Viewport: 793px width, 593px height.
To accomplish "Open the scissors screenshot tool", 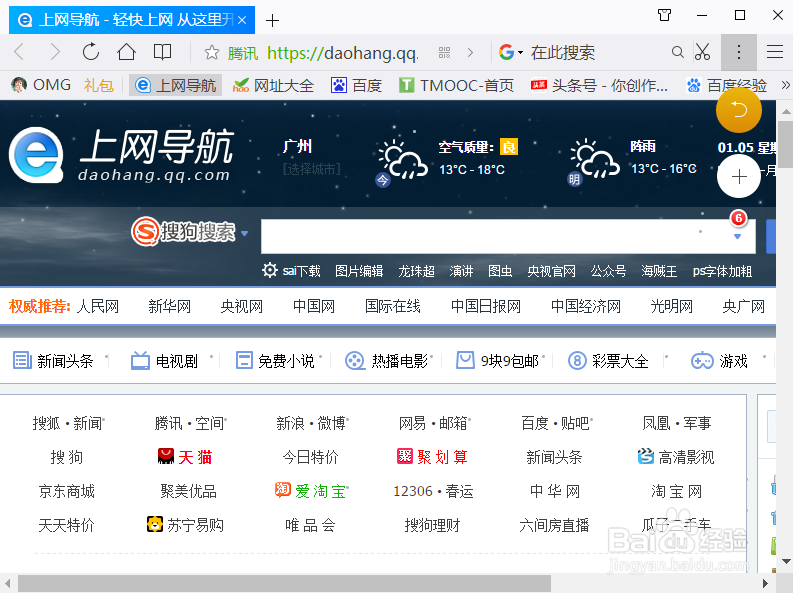I will 702,52.
